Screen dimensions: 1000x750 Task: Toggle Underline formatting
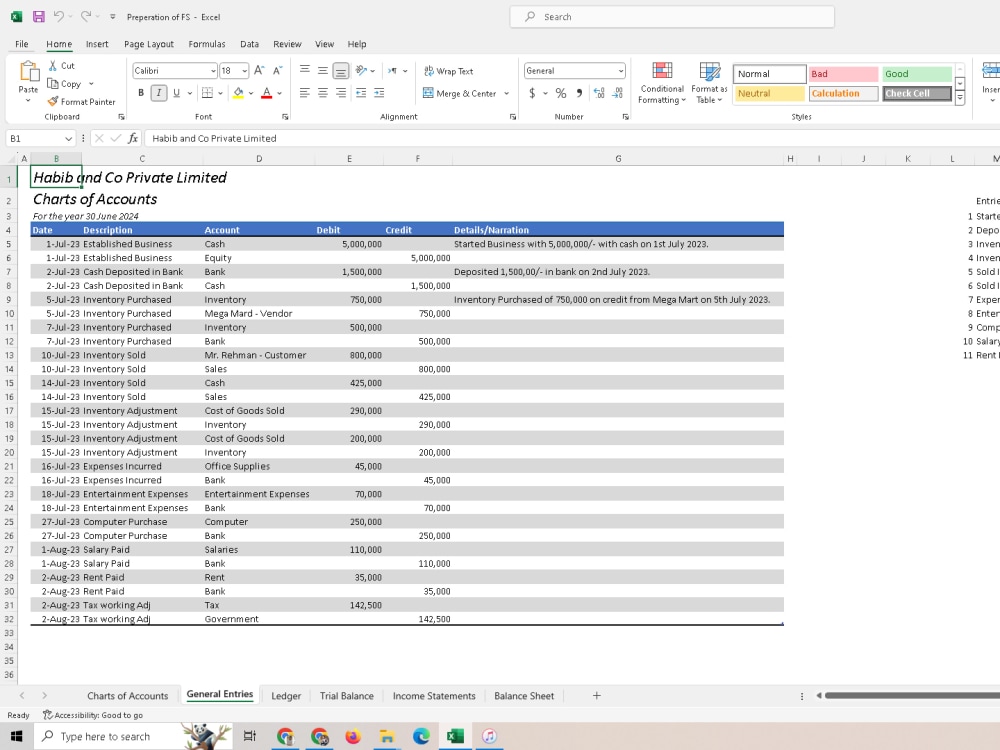(x=177, y=93)
